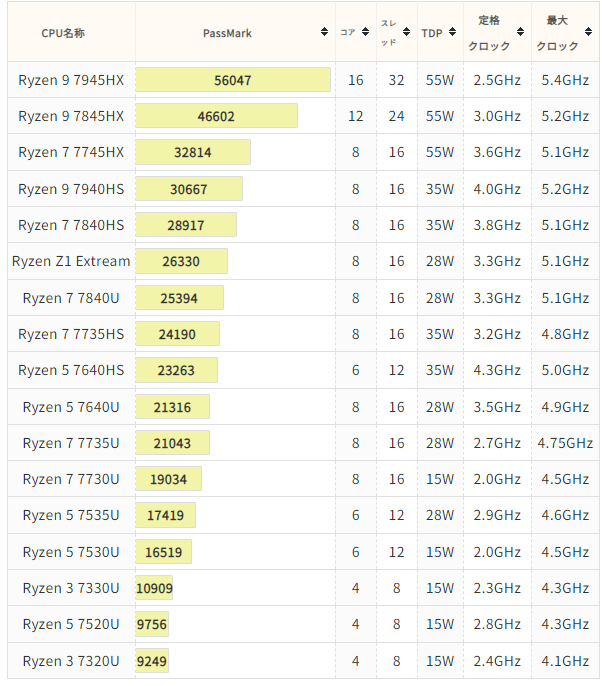Click the PassMark column sort arrows
Viewport: 602px width, 686px height.
(325, 33)
